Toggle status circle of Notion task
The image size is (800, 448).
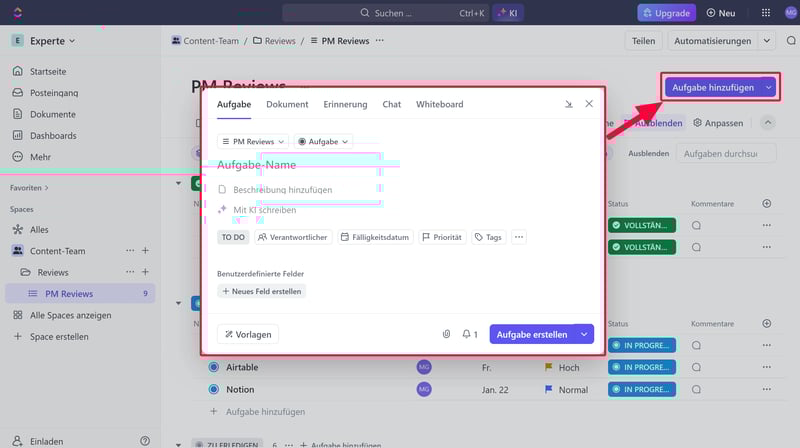[x=214, y=389]
